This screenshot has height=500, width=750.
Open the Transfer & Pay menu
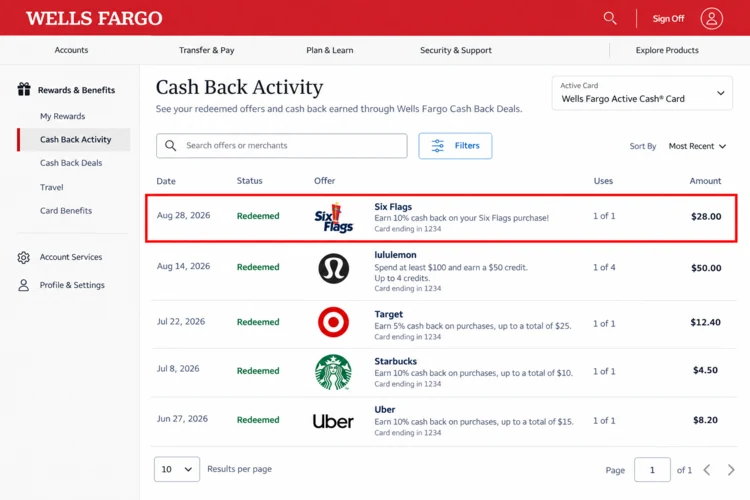tap(207, 50)
